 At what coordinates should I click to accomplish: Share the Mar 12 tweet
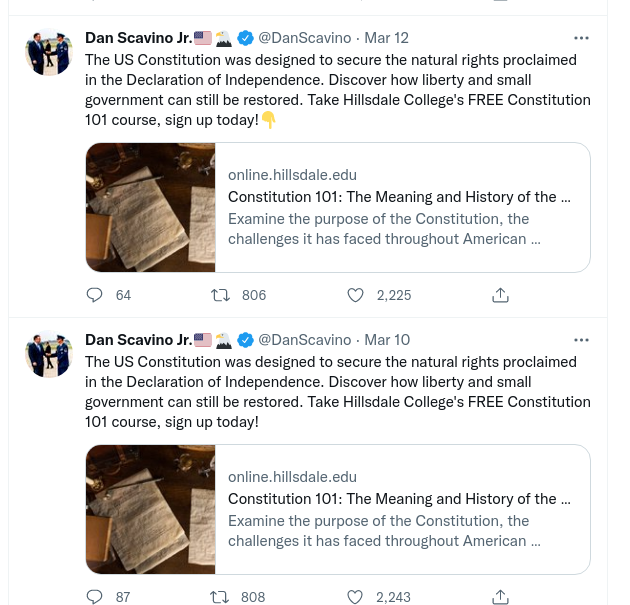501,295
